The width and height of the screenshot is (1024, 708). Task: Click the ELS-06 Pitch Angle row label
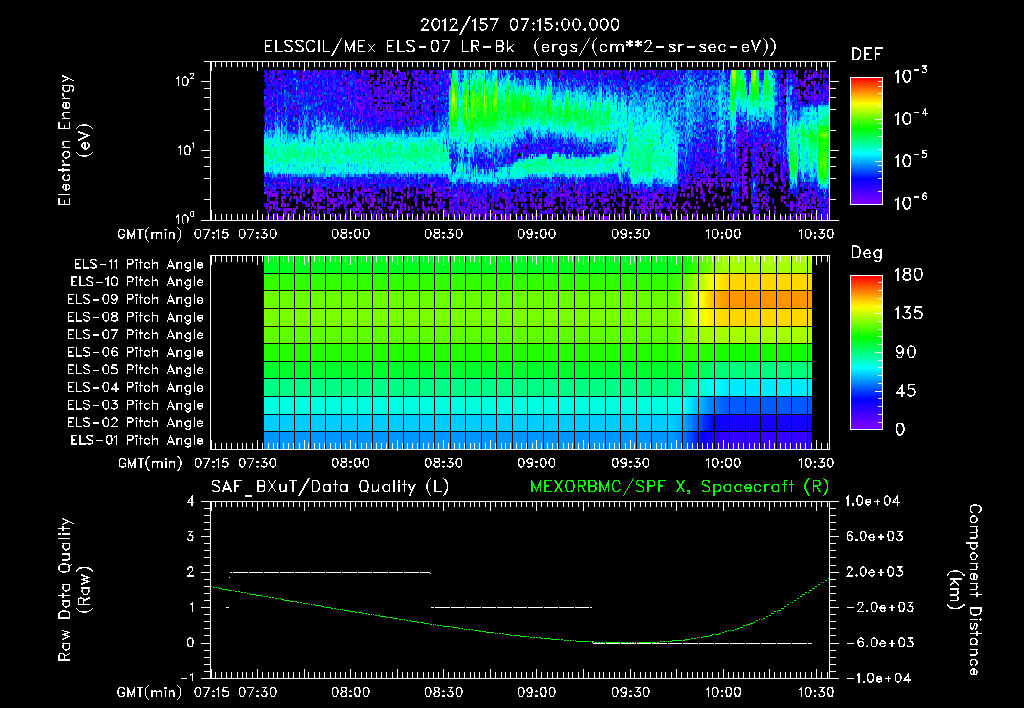click(x=135, y=352)
